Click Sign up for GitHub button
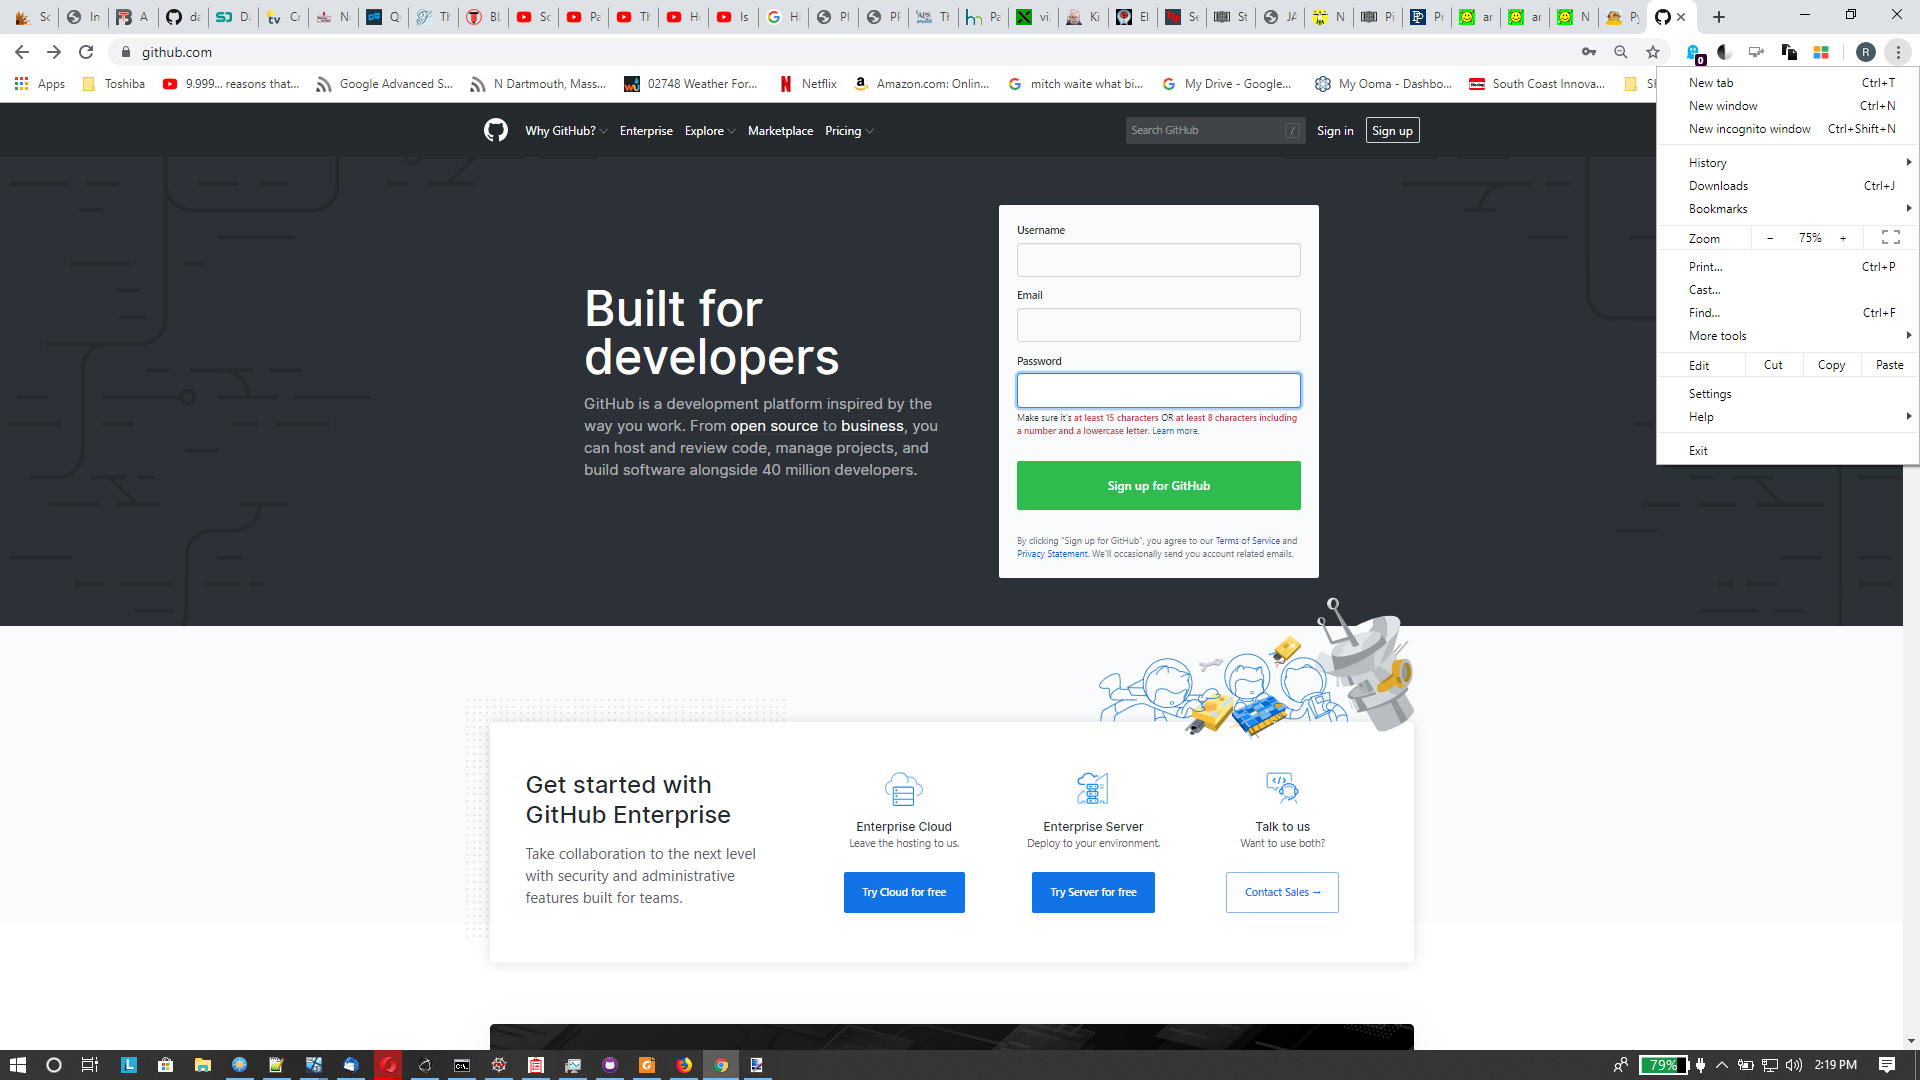The height and width of the screenshot is (1080, 1920). 1158,484
